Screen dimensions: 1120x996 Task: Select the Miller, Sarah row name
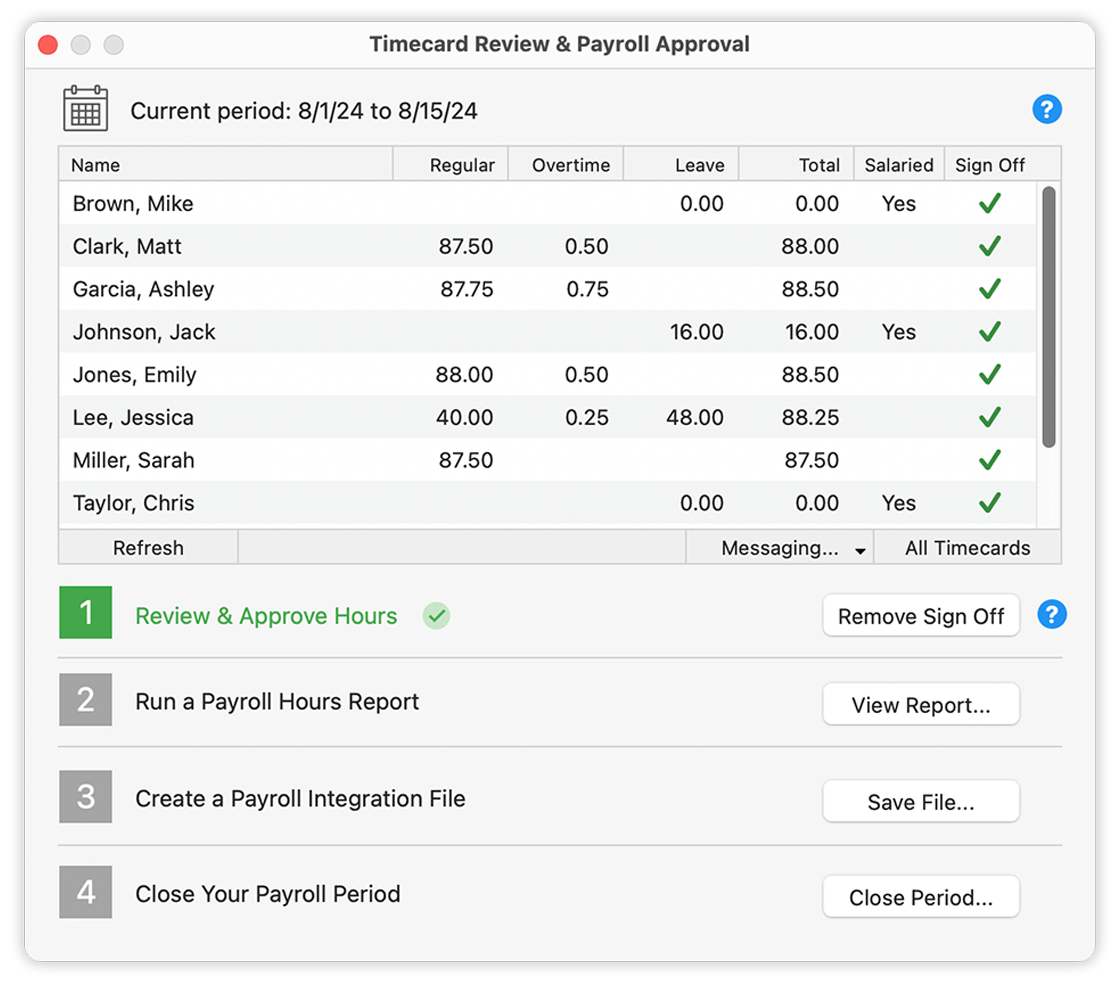point(134,460)
